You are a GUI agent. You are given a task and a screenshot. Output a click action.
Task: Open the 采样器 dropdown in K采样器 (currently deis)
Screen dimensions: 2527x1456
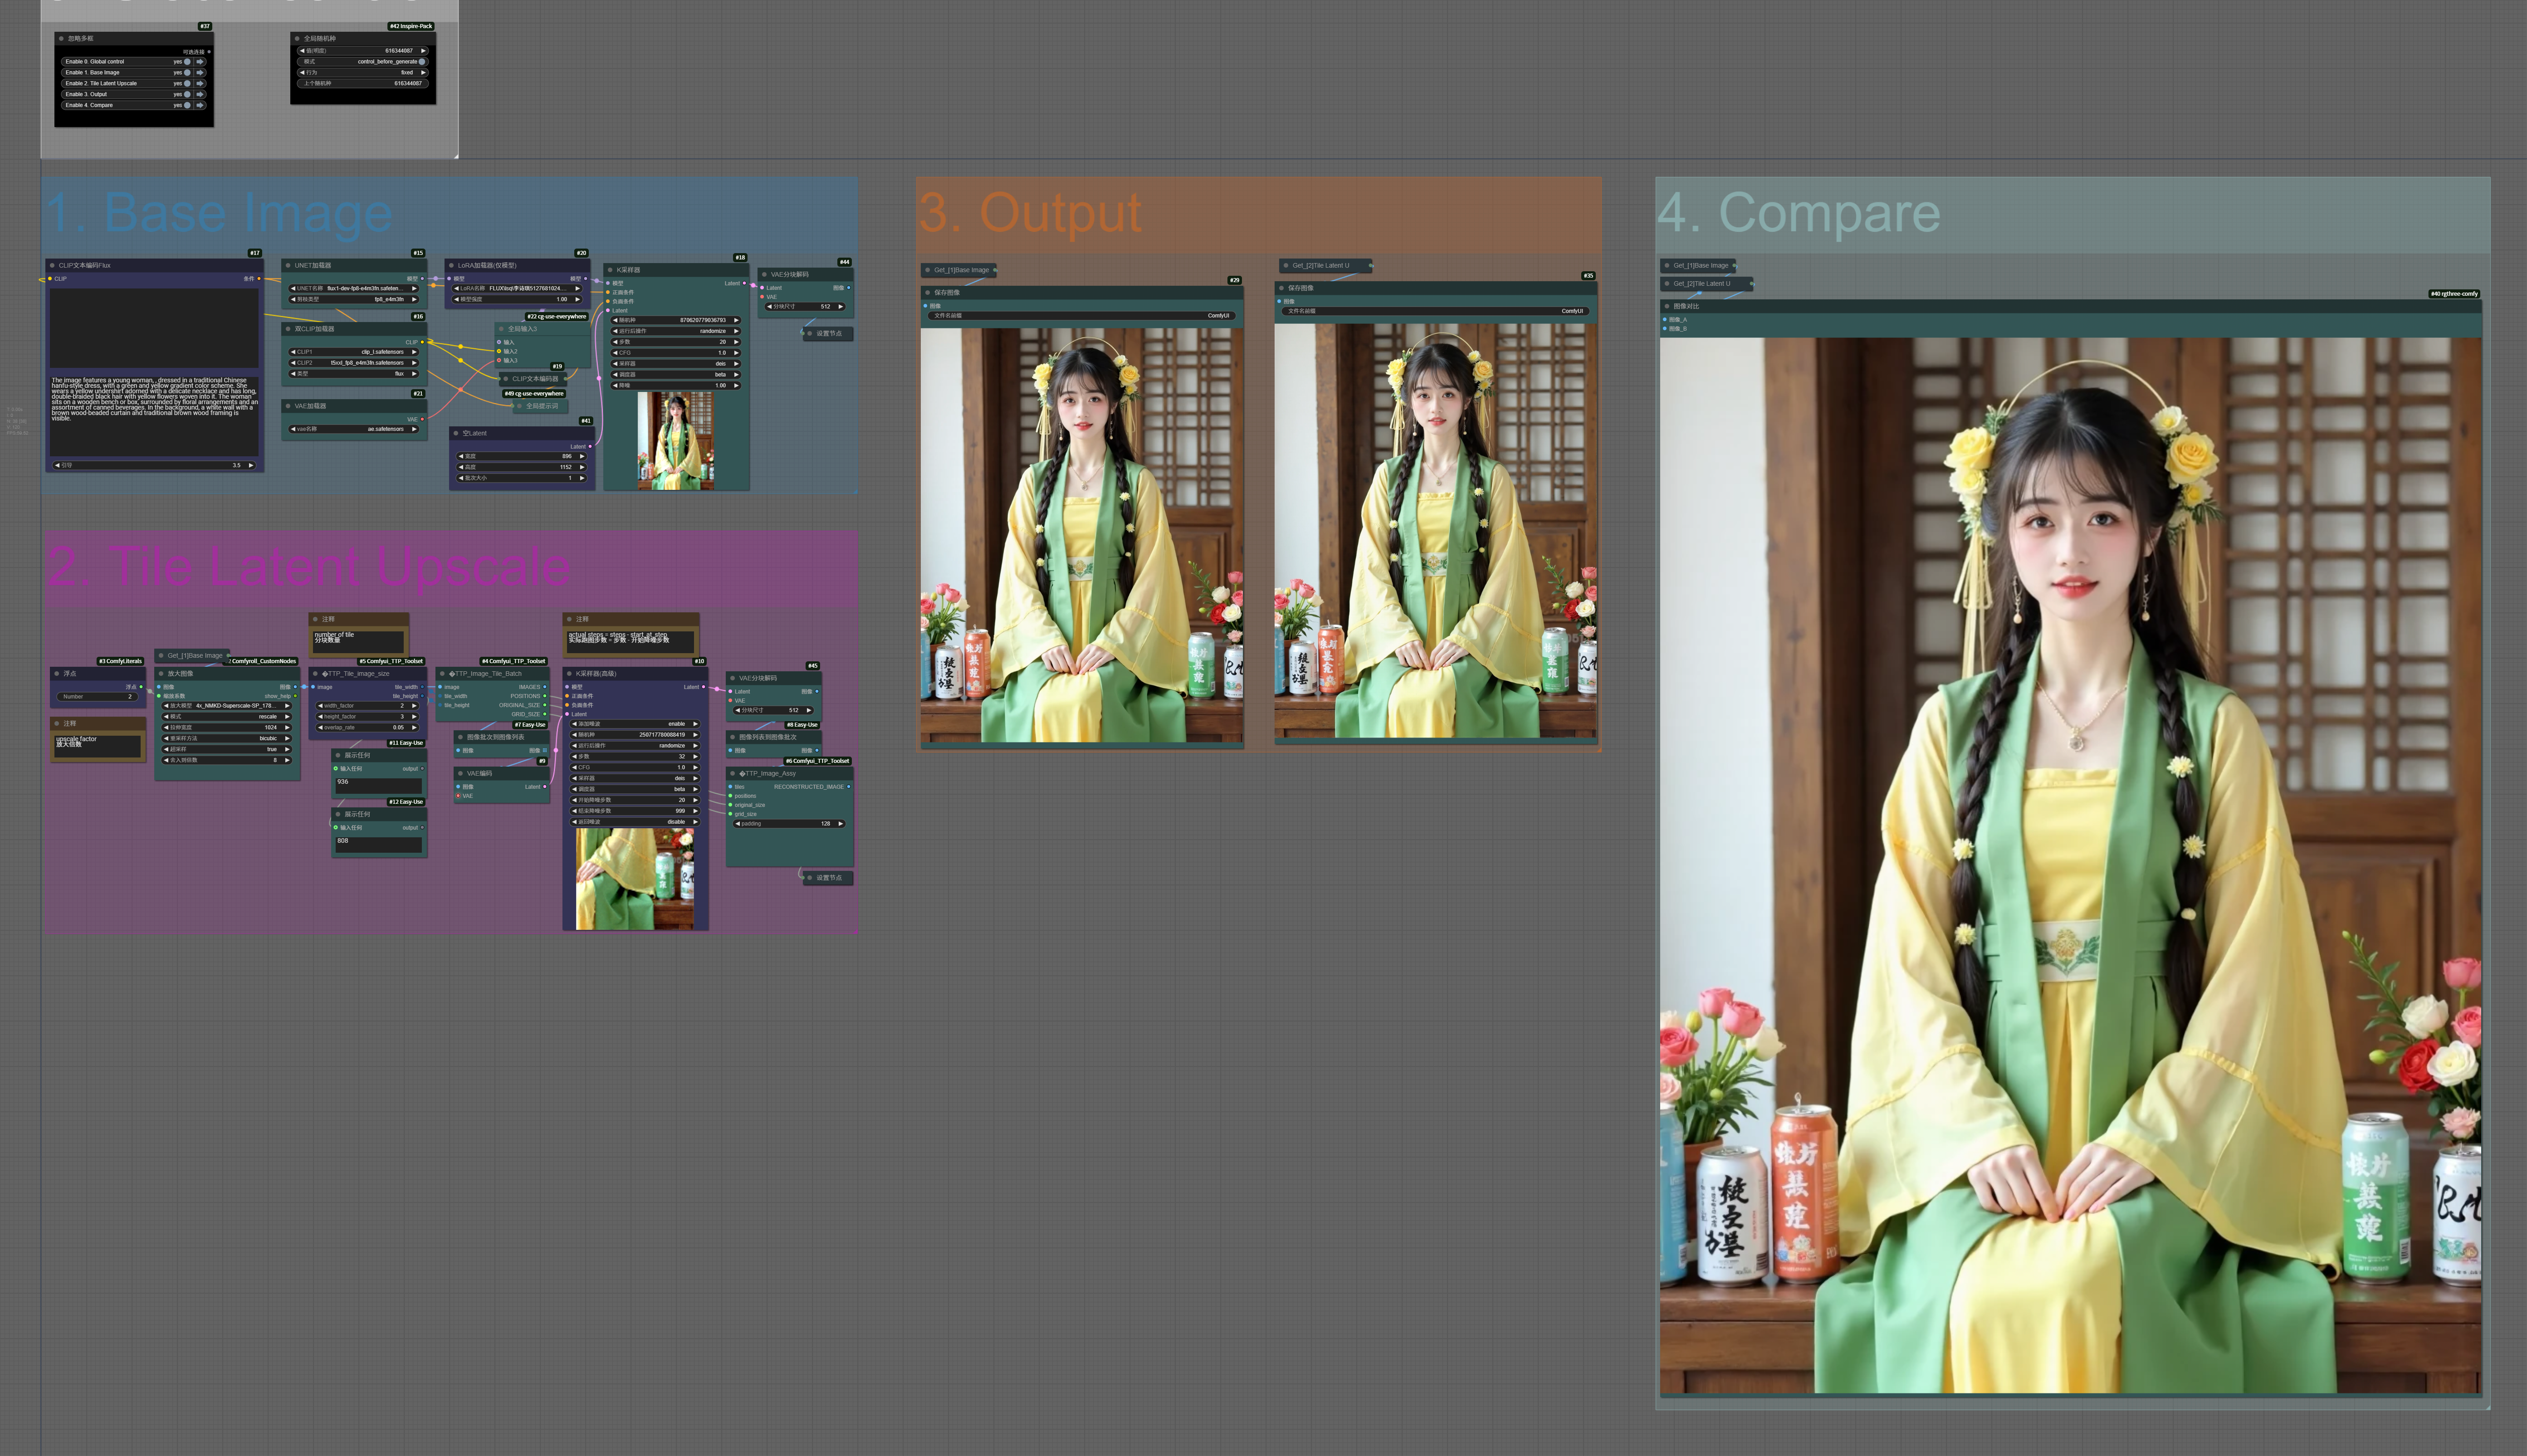point(675,364)
